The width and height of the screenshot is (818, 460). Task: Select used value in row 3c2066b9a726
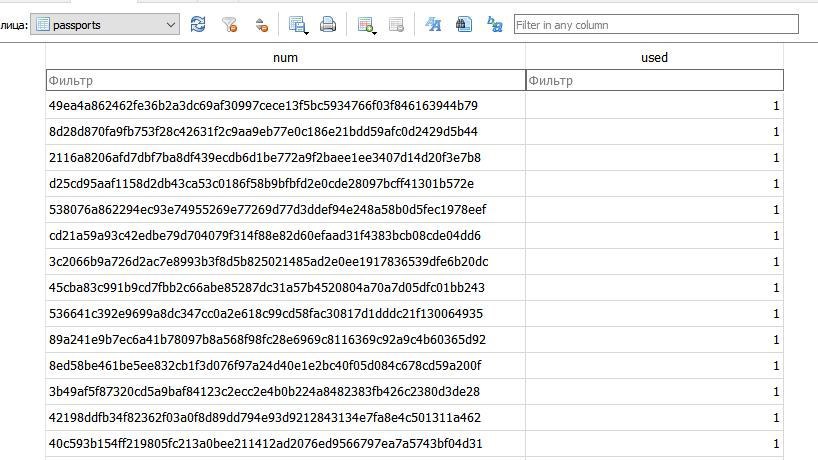coord(654,262)
